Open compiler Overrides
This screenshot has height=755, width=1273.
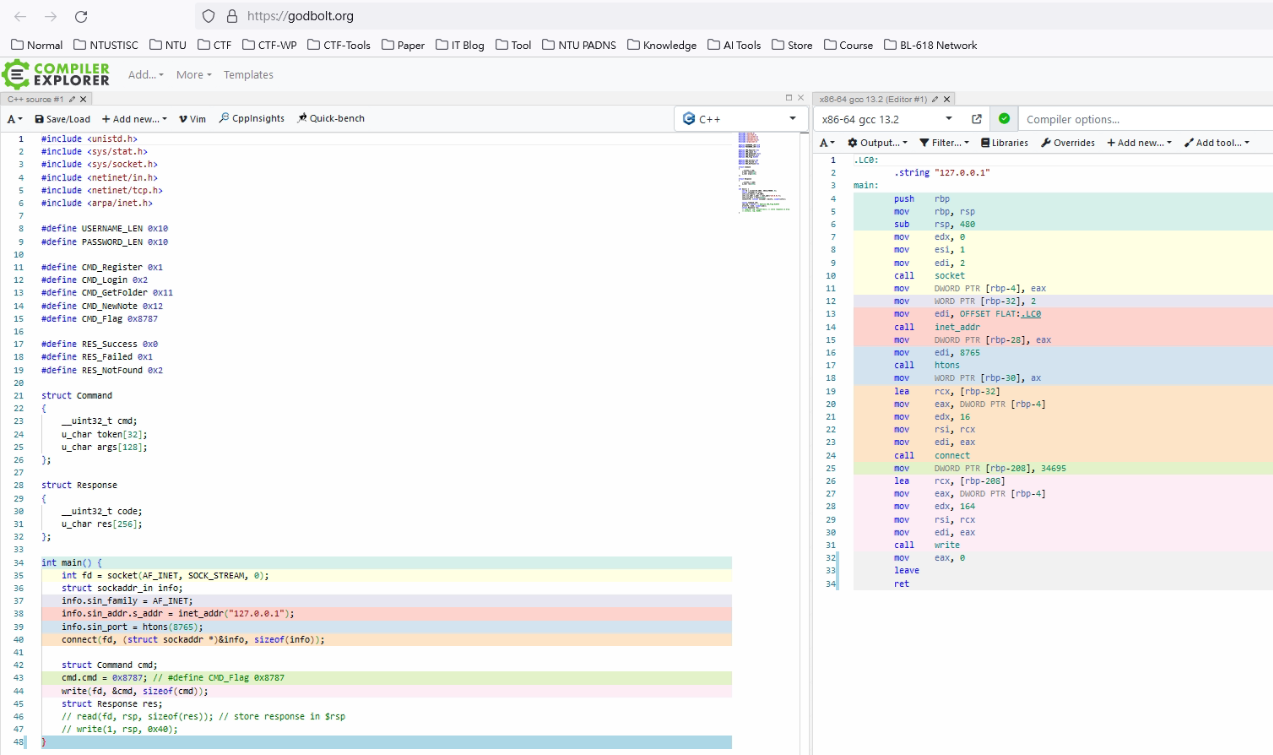point(1067,143)
